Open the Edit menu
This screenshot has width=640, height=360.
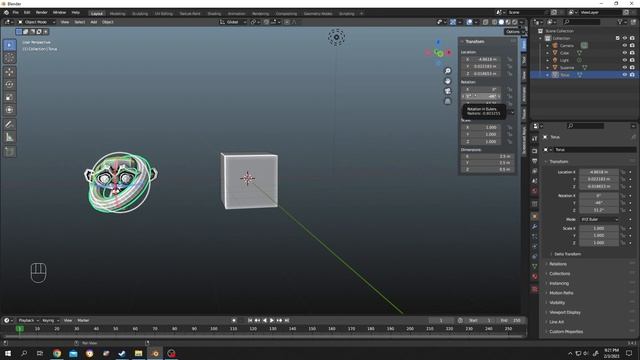[27, 13]
